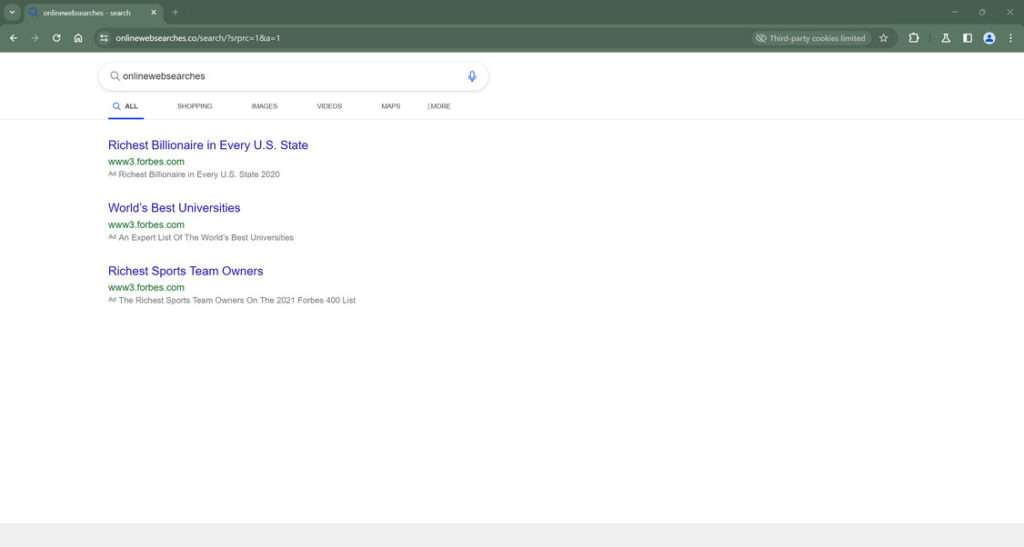Viewport: 1024px width, 547px height.
Task: Open the Chrome three-dot menu
Action: [x=1010, y=39]
